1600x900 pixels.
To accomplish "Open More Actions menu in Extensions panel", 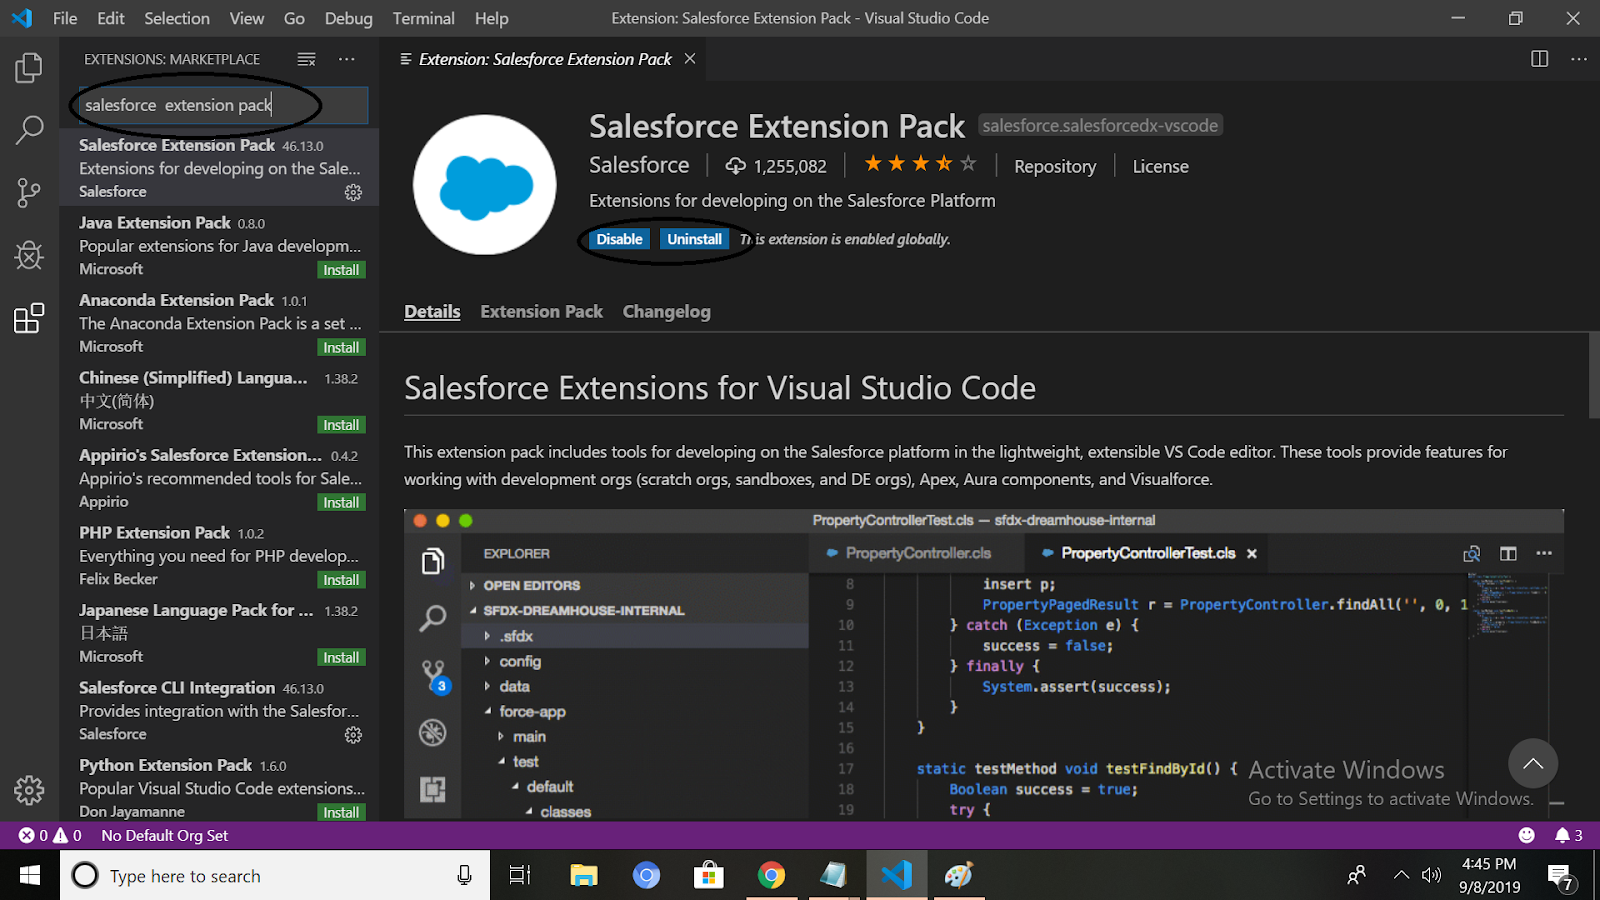I will point(346,59).
